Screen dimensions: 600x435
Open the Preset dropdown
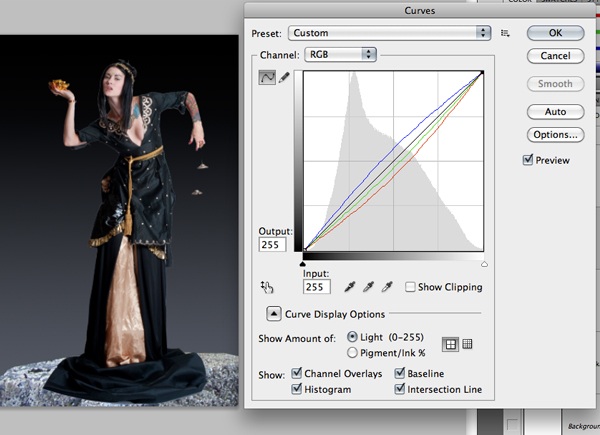point(390,33)
